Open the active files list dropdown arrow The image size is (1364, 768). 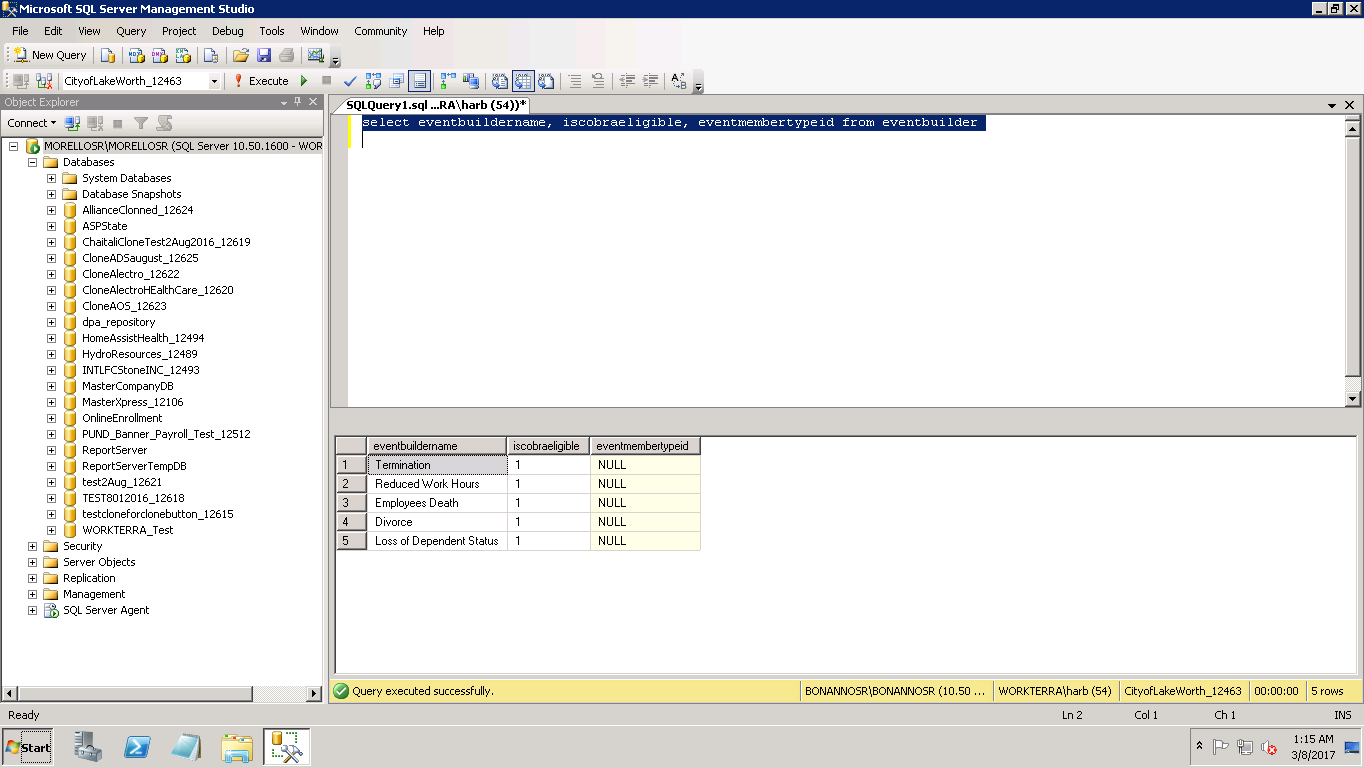click(x=1332, y=105)
